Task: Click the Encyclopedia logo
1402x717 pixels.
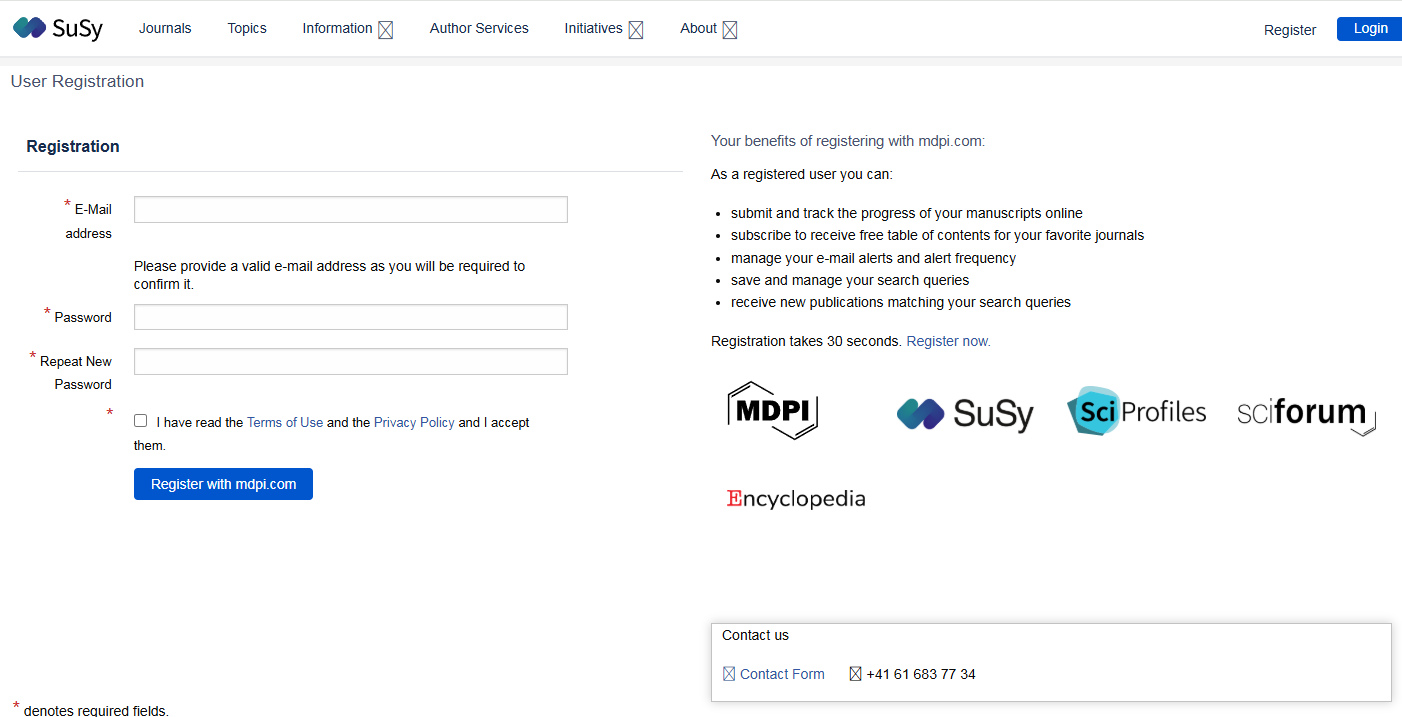Action: (796, 498)
